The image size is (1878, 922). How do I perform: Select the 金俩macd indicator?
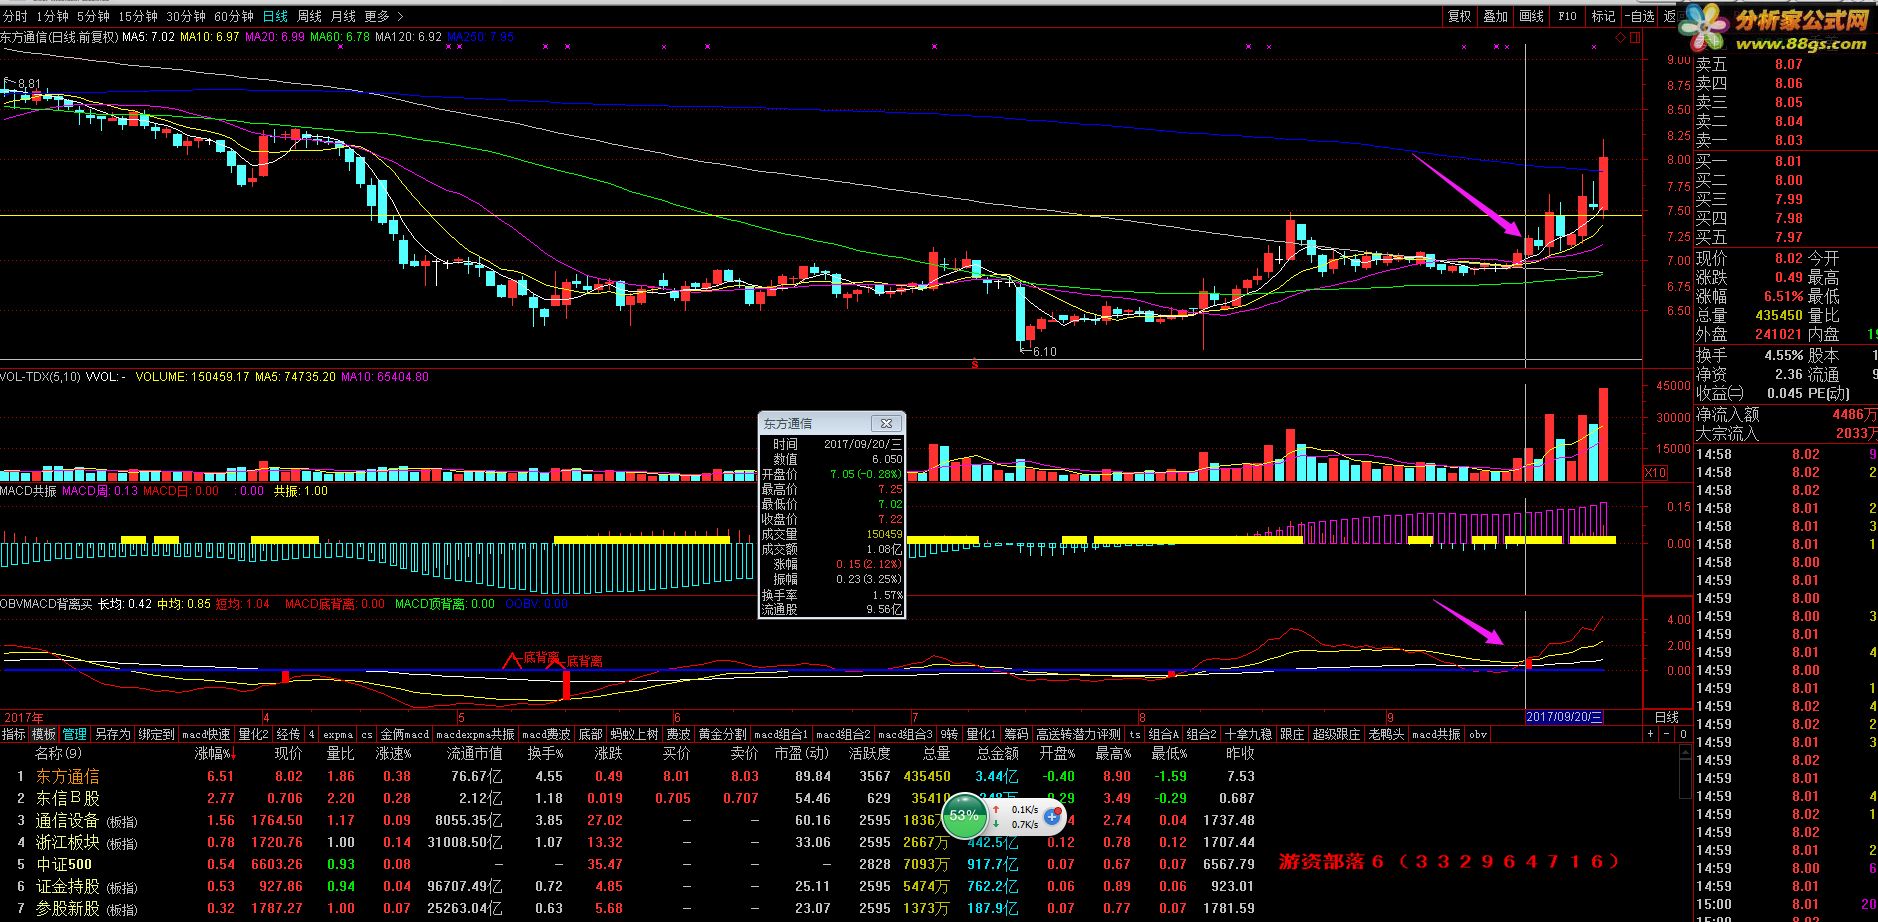click(404, 734)
